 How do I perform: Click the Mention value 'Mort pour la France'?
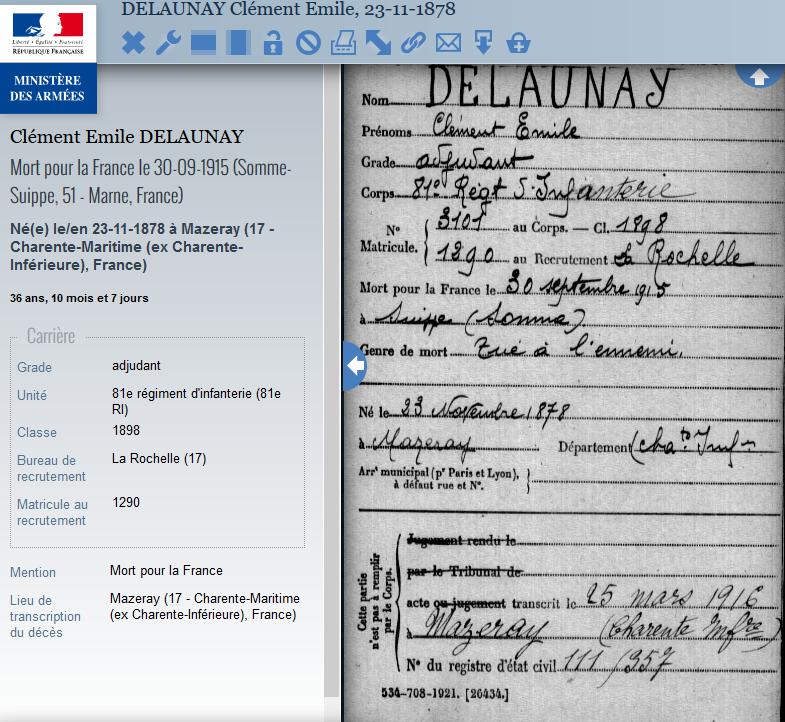tap(166, 571)
